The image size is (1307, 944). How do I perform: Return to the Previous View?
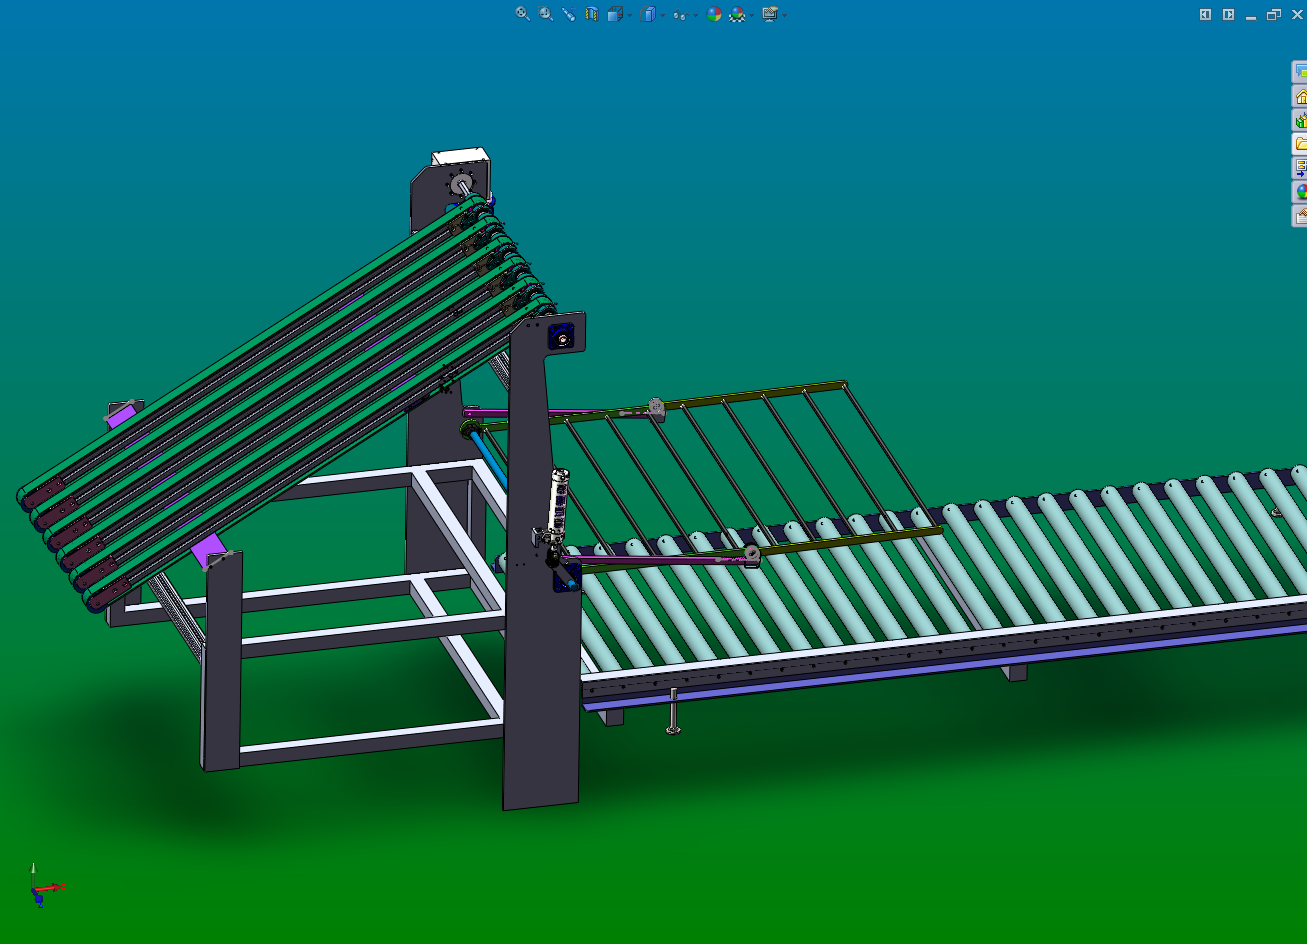568,14
